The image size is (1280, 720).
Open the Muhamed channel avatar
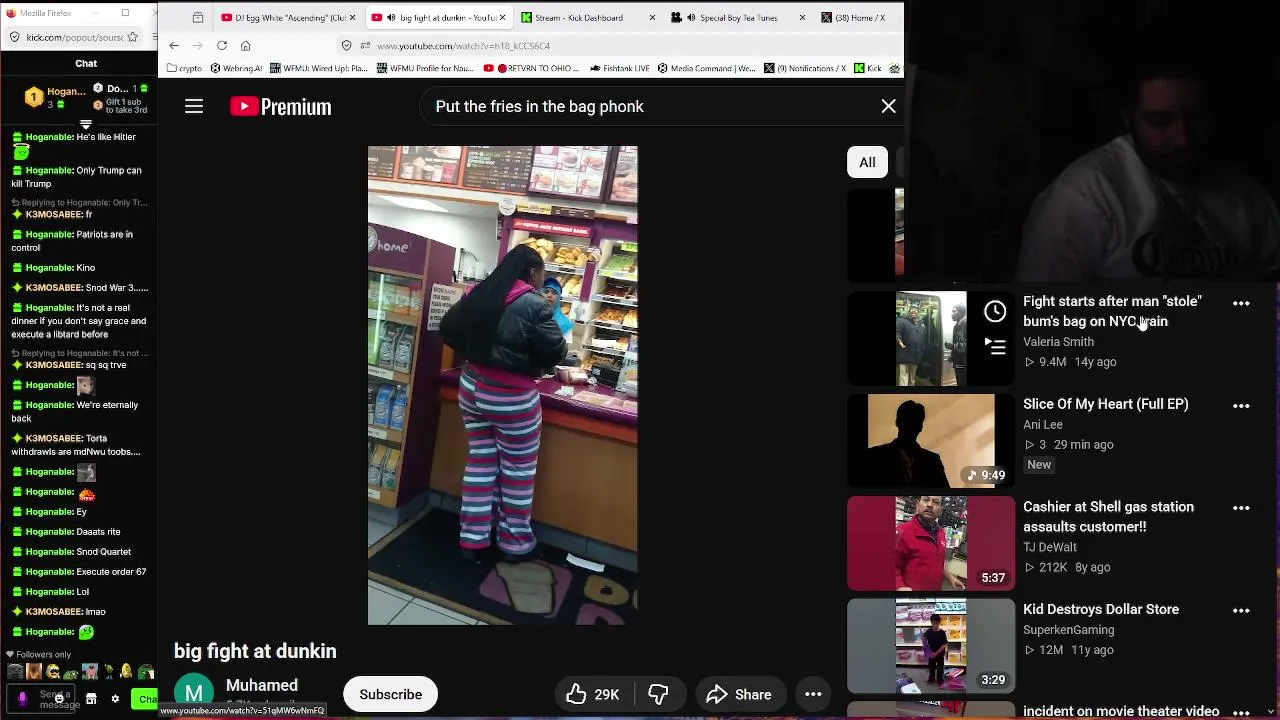194,694
